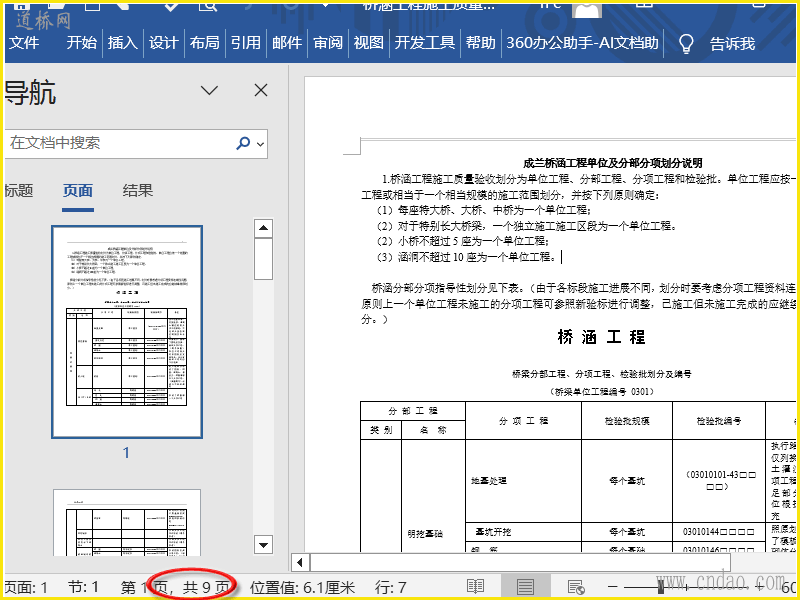Switch to the 开始 ribbon tab
Viewport: 800px width, 600px height.
click(82, 43)
